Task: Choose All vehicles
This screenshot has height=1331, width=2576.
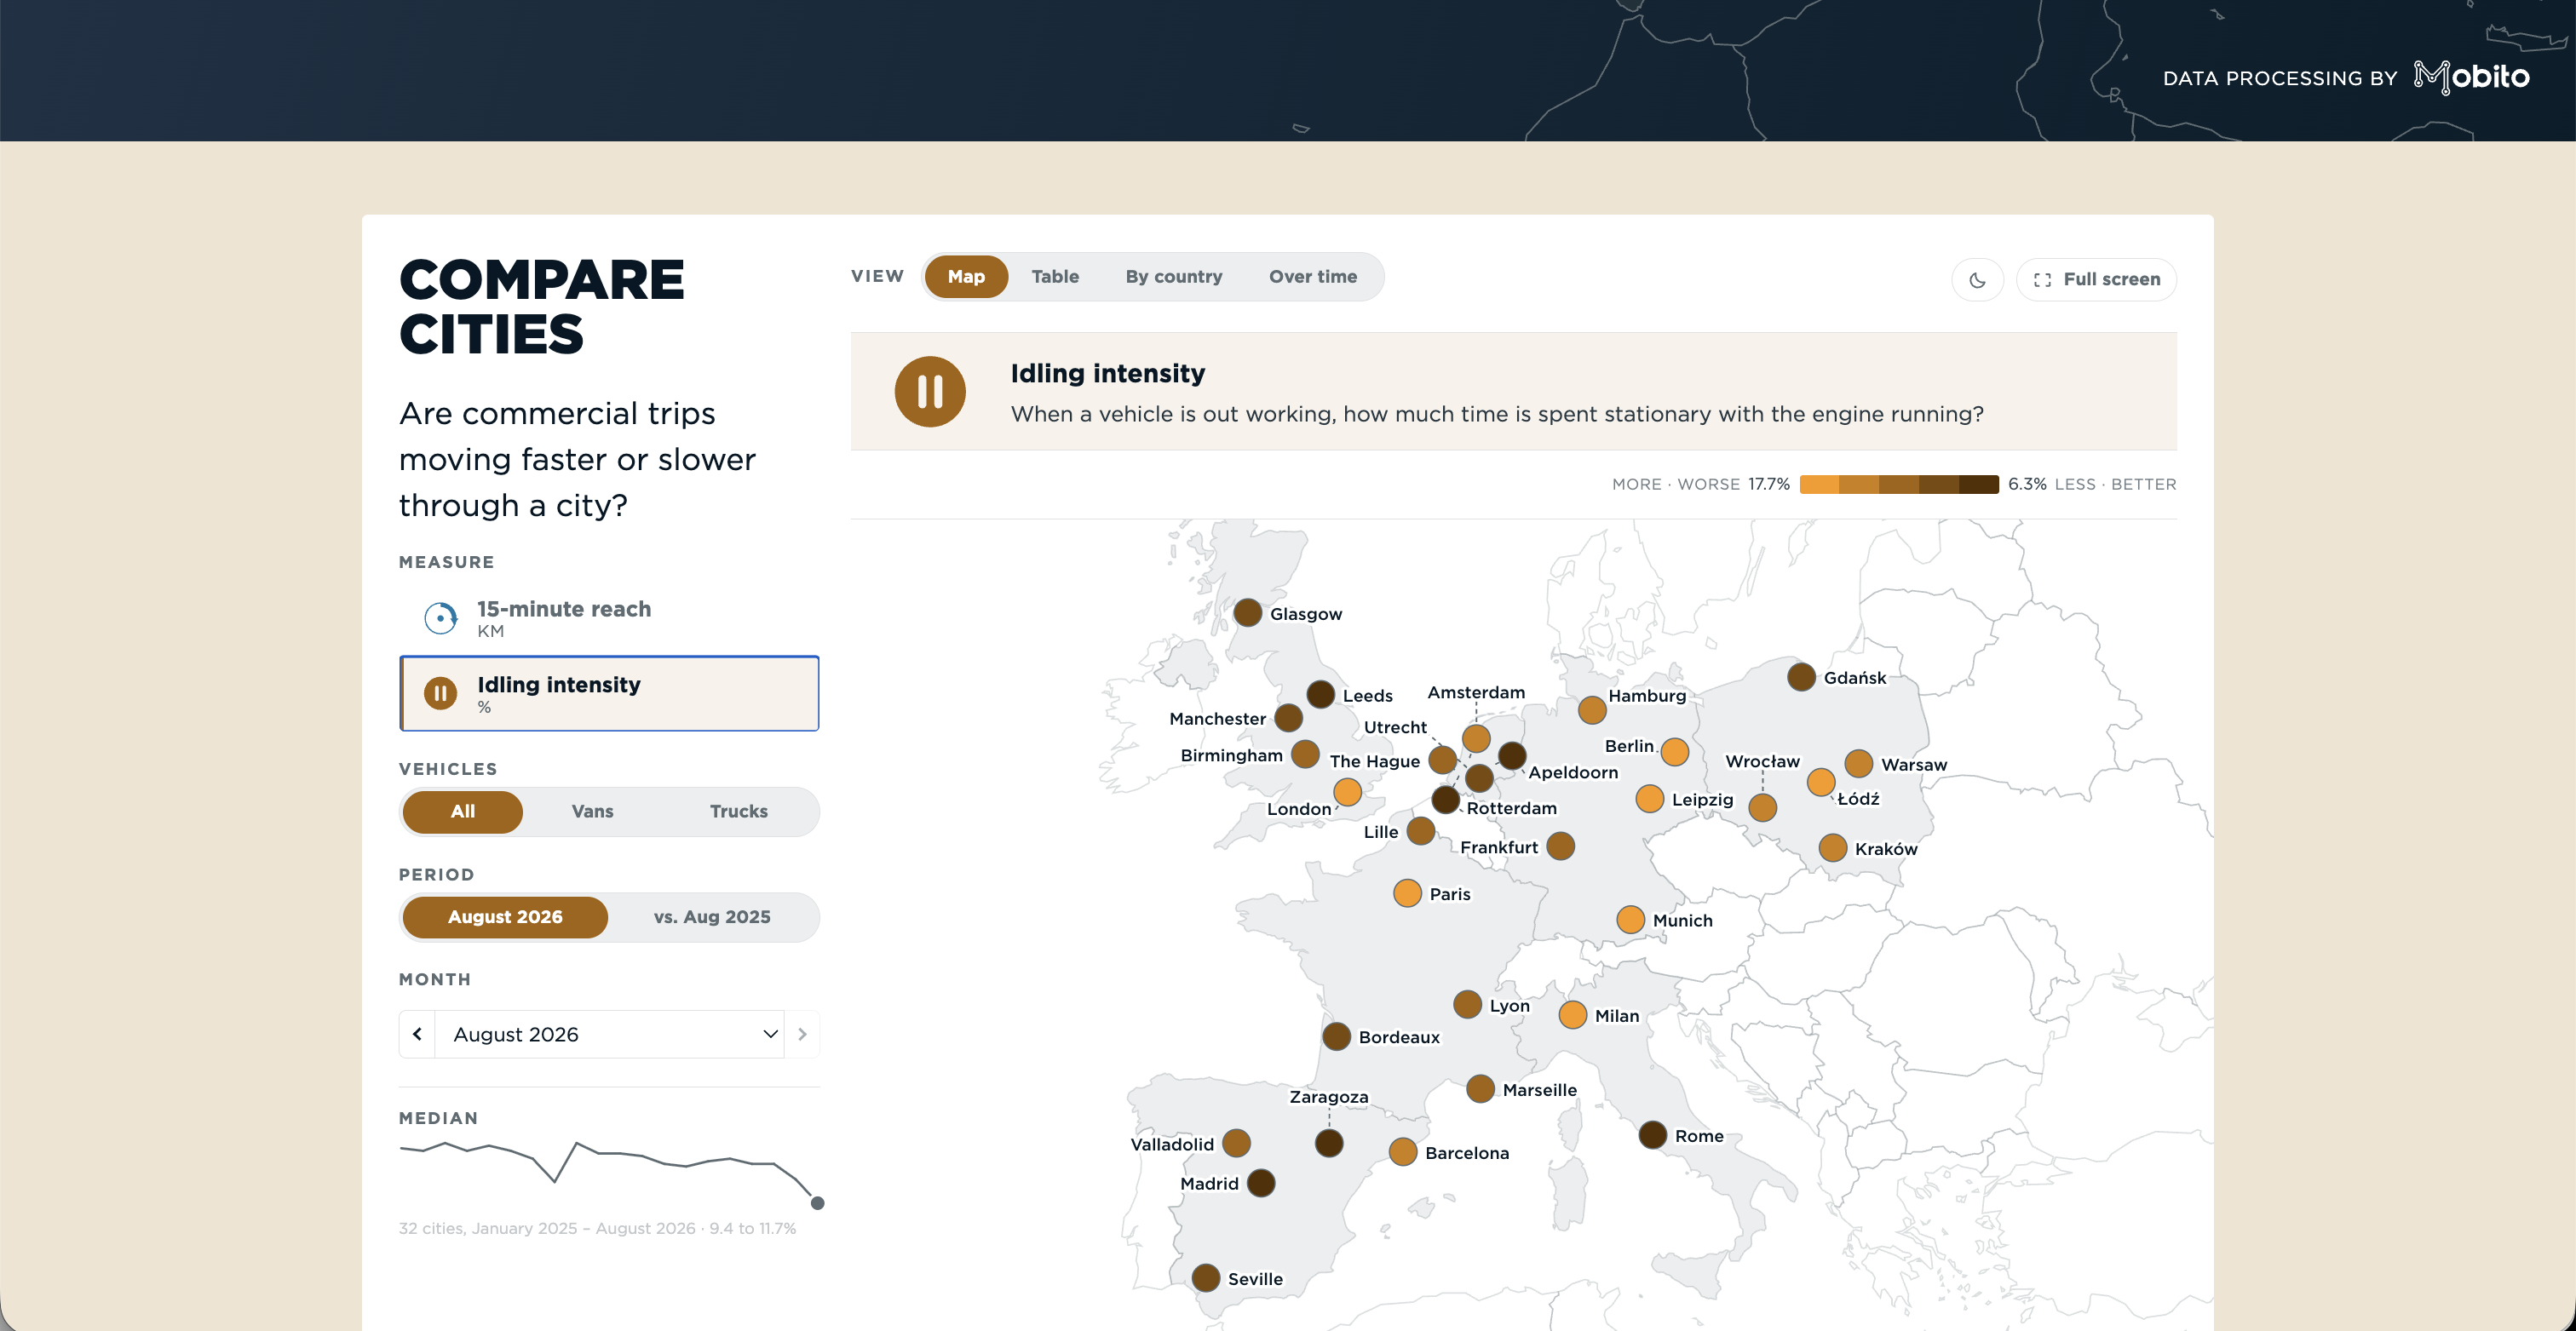Action: point(463,811)
